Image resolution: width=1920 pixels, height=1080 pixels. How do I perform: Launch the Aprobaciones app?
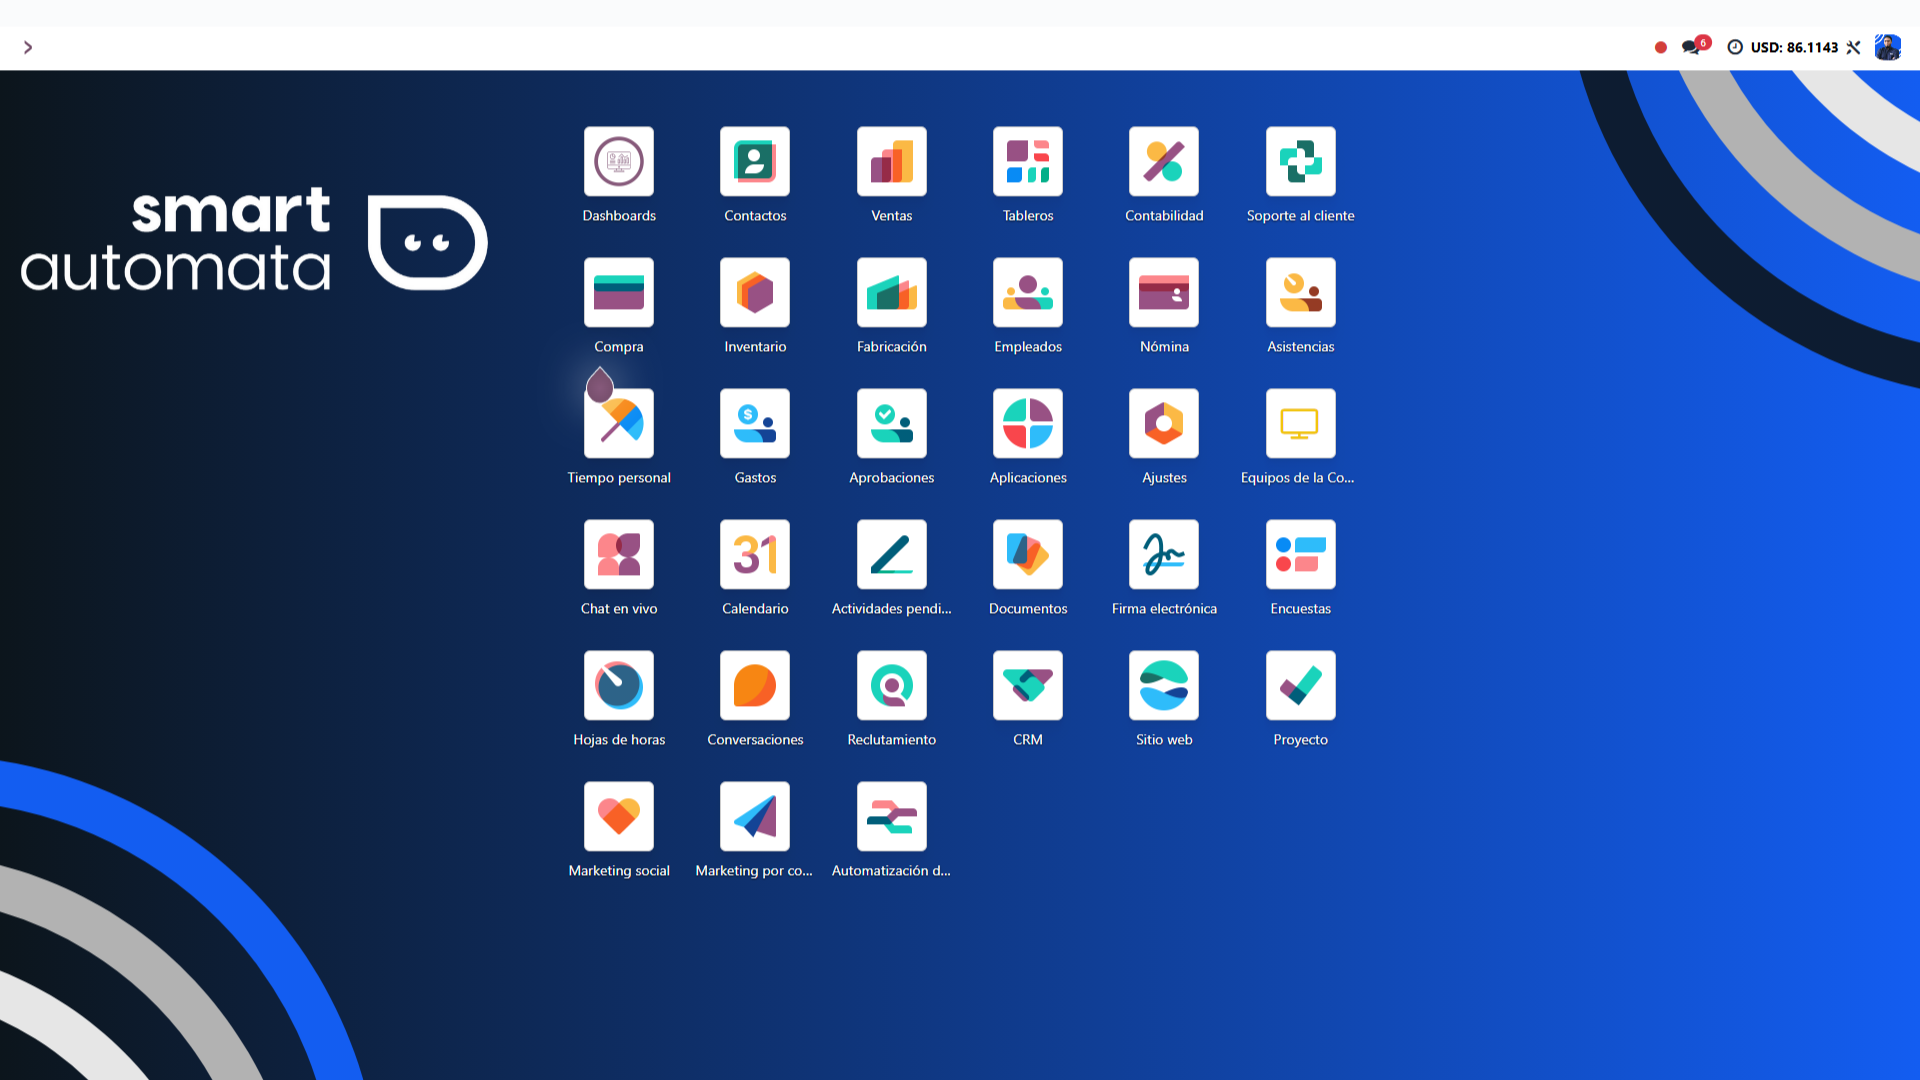pos(891,423)
